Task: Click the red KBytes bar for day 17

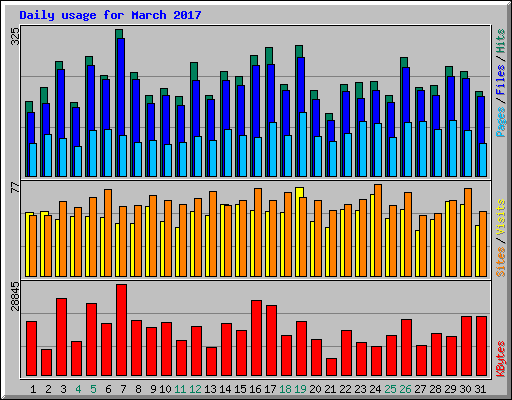Action: pyautogui.click(x=271, y=341)
